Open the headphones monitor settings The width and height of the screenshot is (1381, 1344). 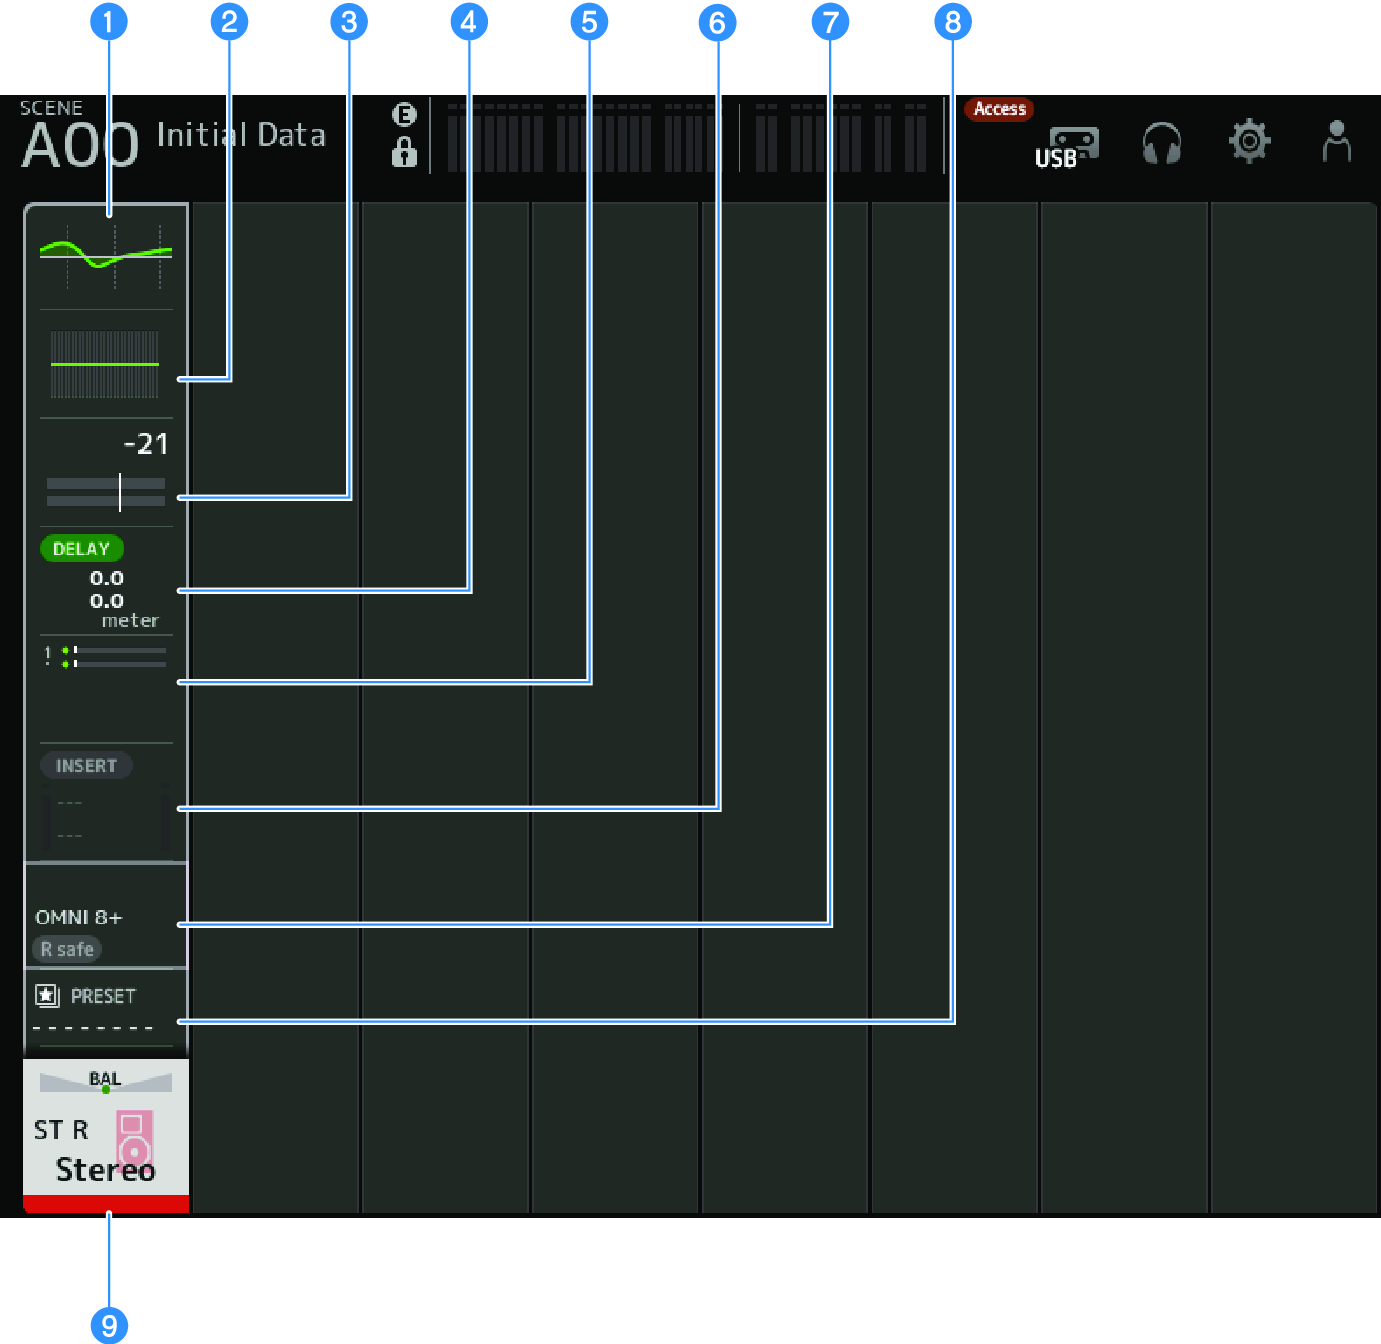tap(1161, 144)
